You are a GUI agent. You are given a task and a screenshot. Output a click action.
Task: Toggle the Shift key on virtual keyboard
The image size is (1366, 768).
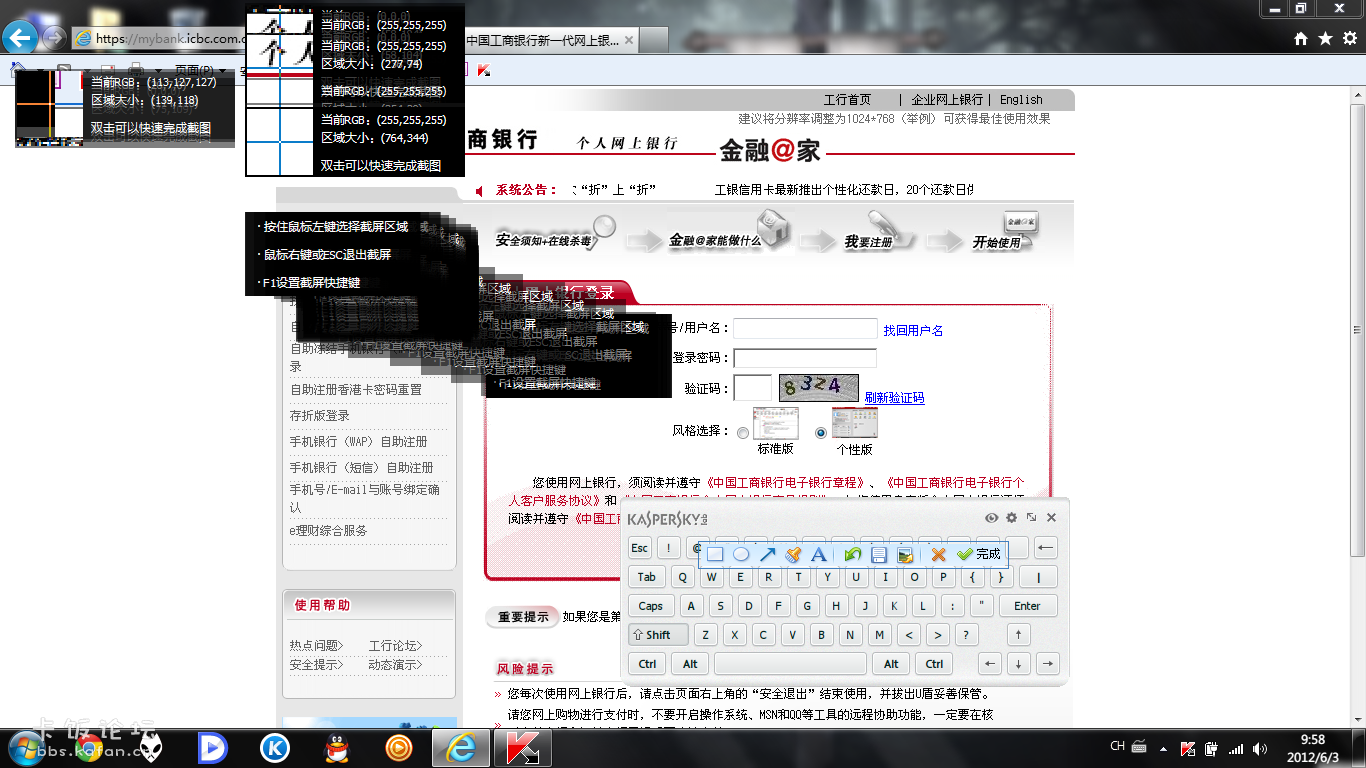pyautogui.click(x=658, y=635)
